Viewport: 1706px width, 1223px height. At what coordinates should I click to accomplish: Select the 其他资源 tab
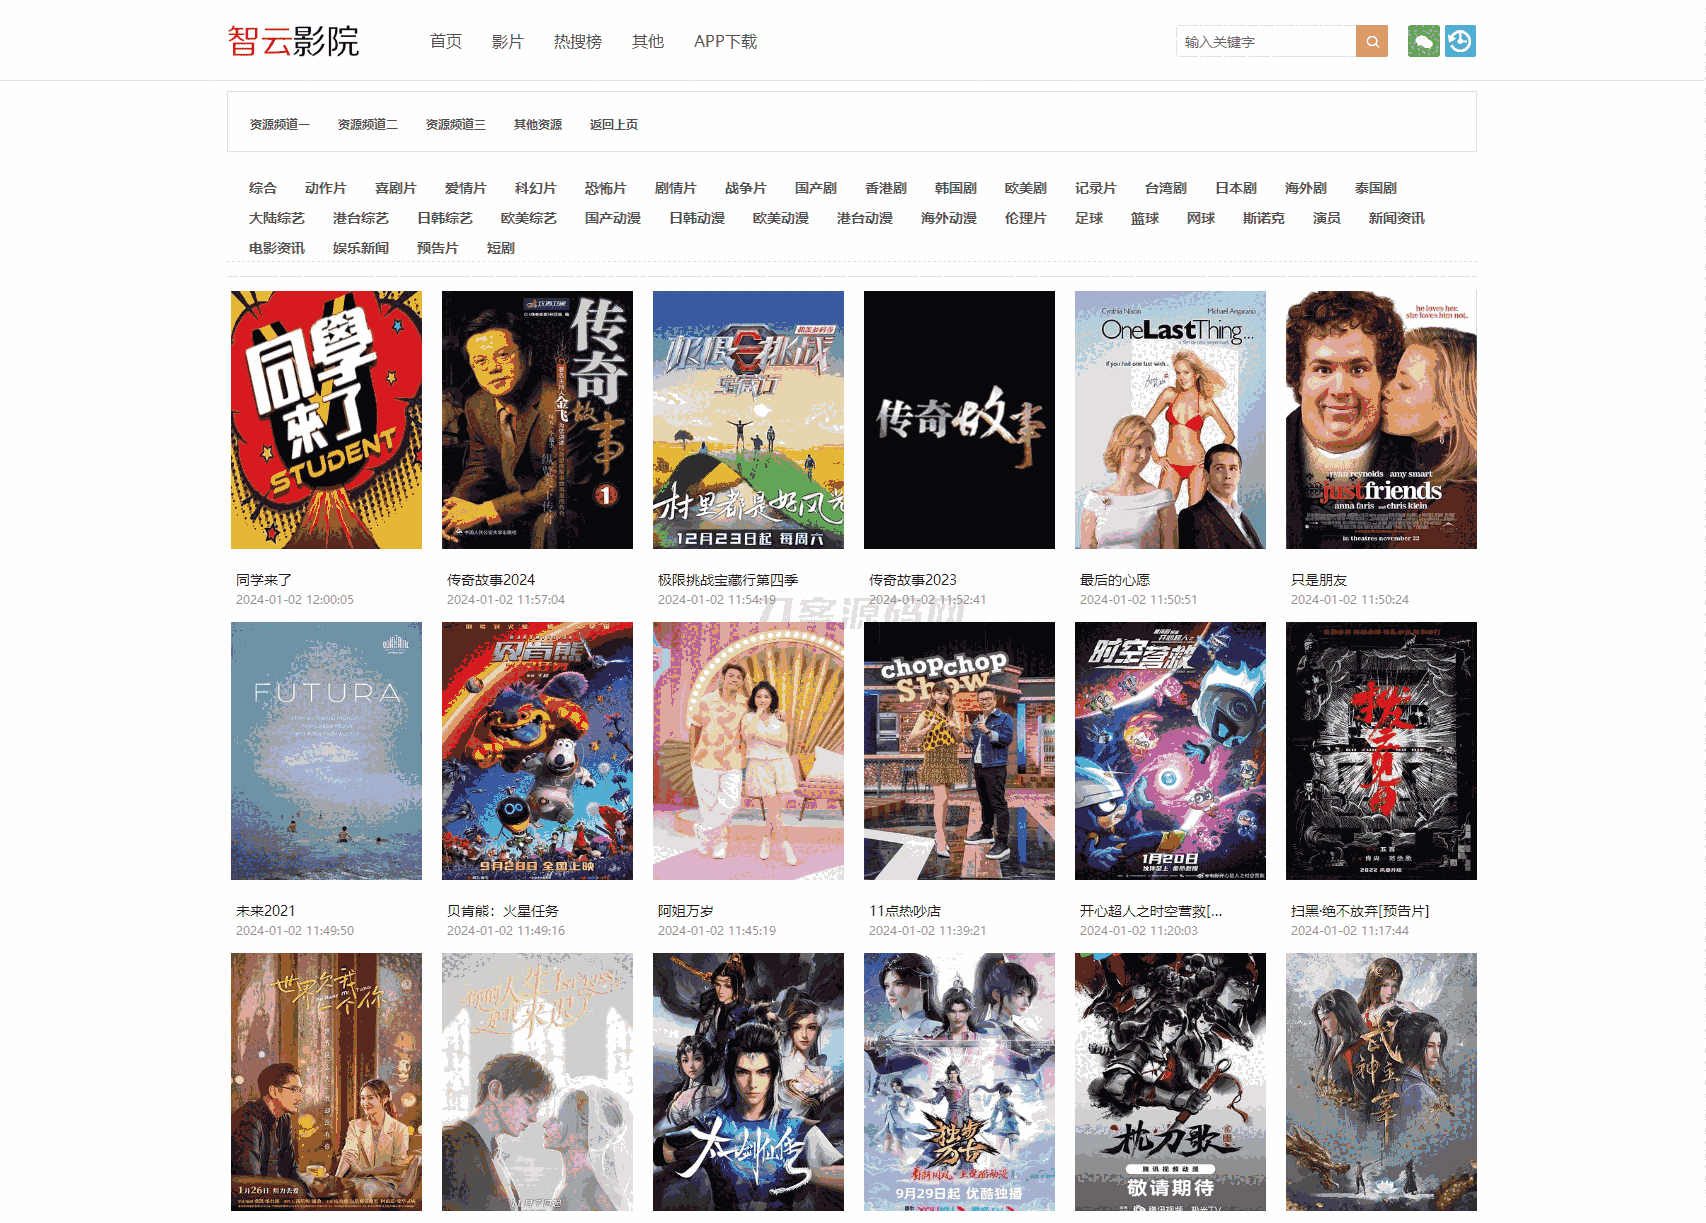538,124
